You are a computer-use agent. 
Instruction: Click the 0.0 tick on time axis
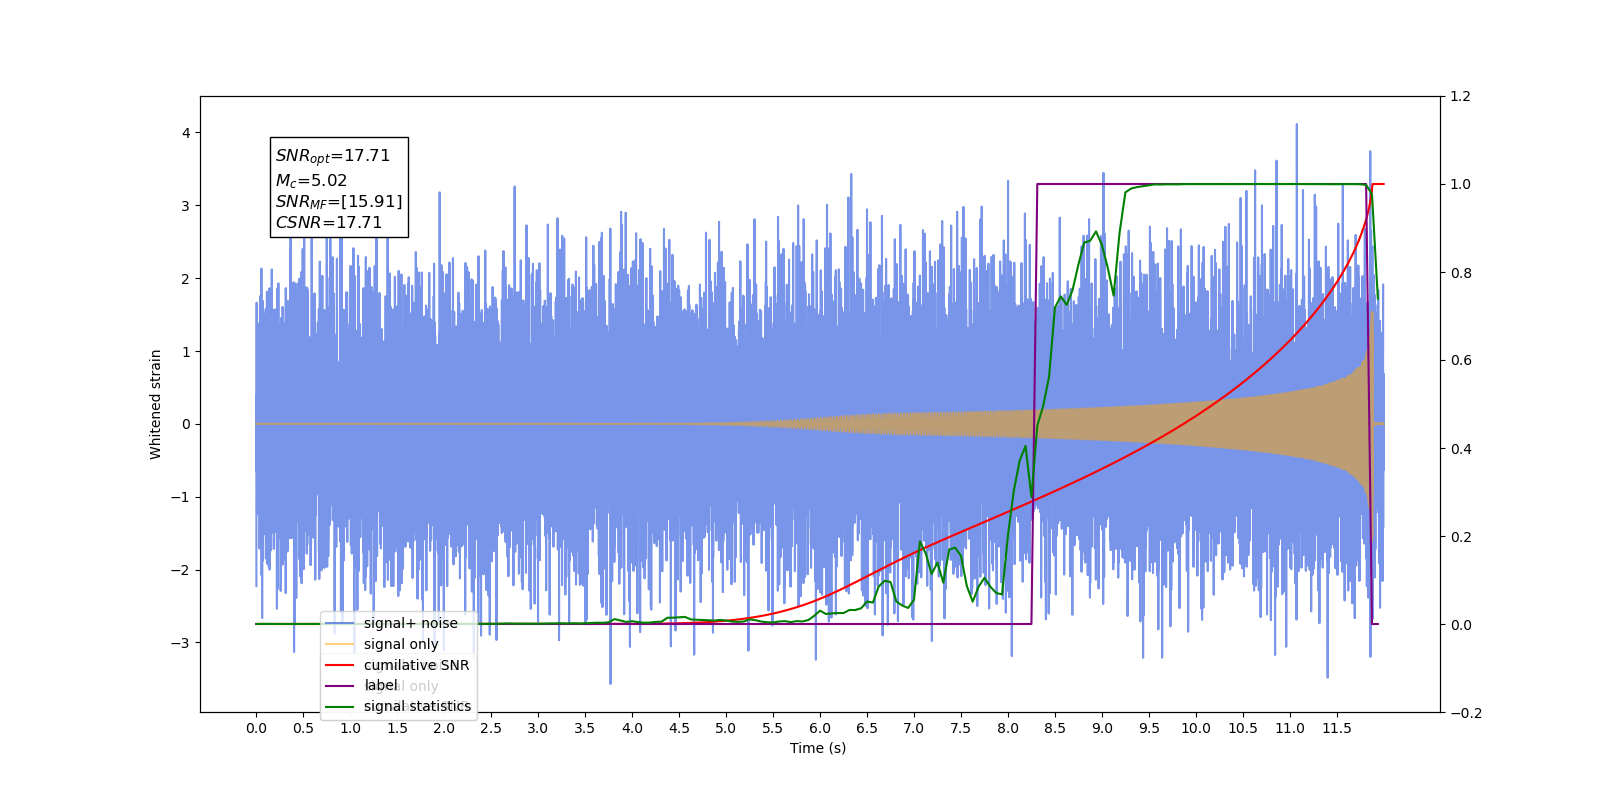coord(256,728)
